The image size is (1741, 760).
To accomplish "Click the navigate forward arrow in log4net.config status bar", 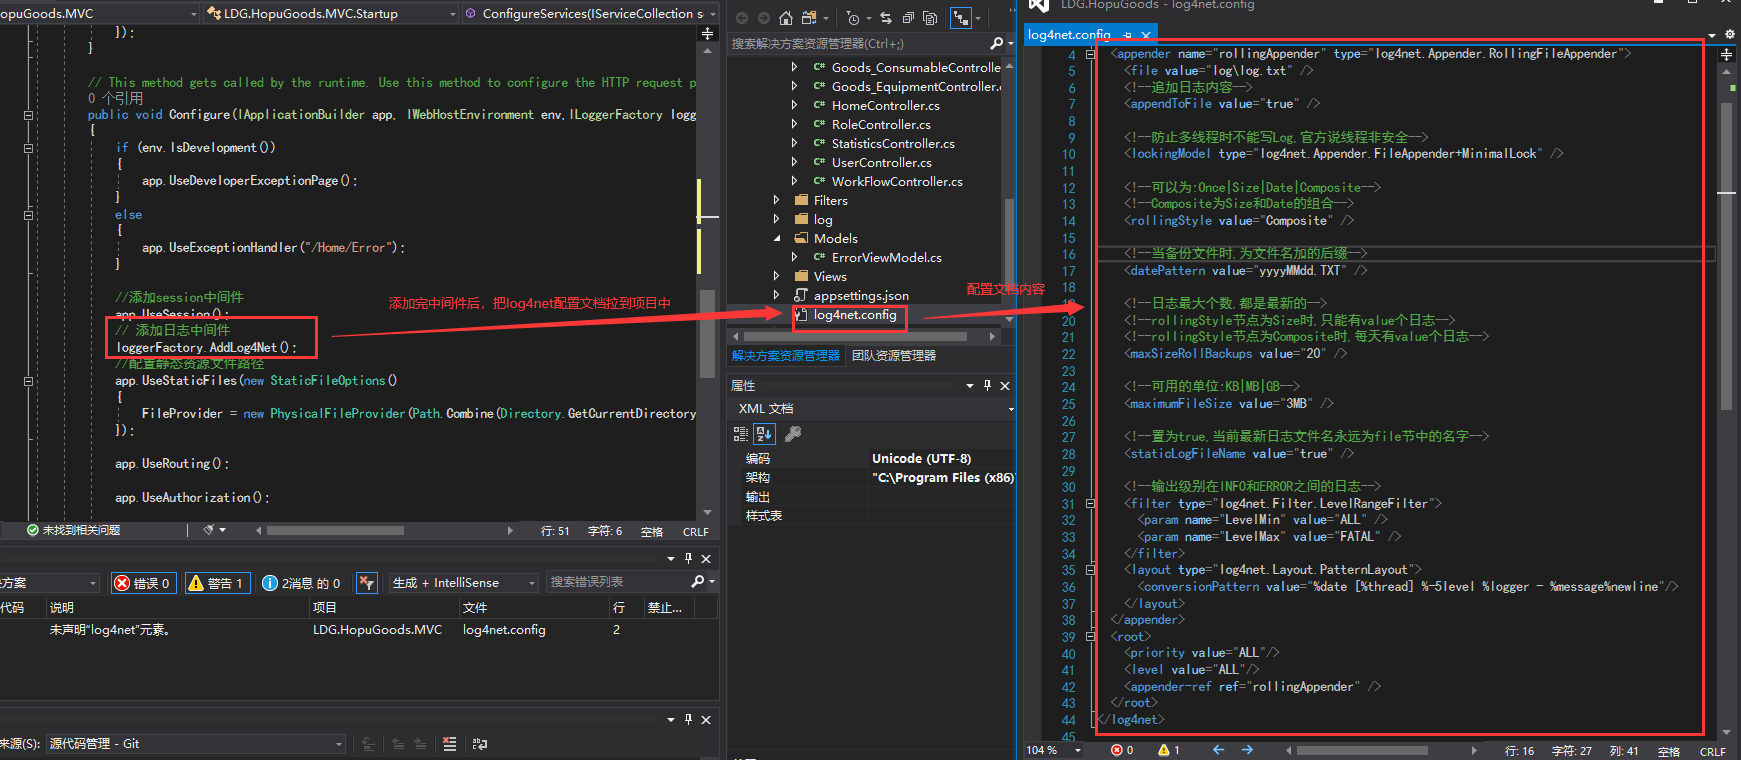I will [x=1247, y=750].
